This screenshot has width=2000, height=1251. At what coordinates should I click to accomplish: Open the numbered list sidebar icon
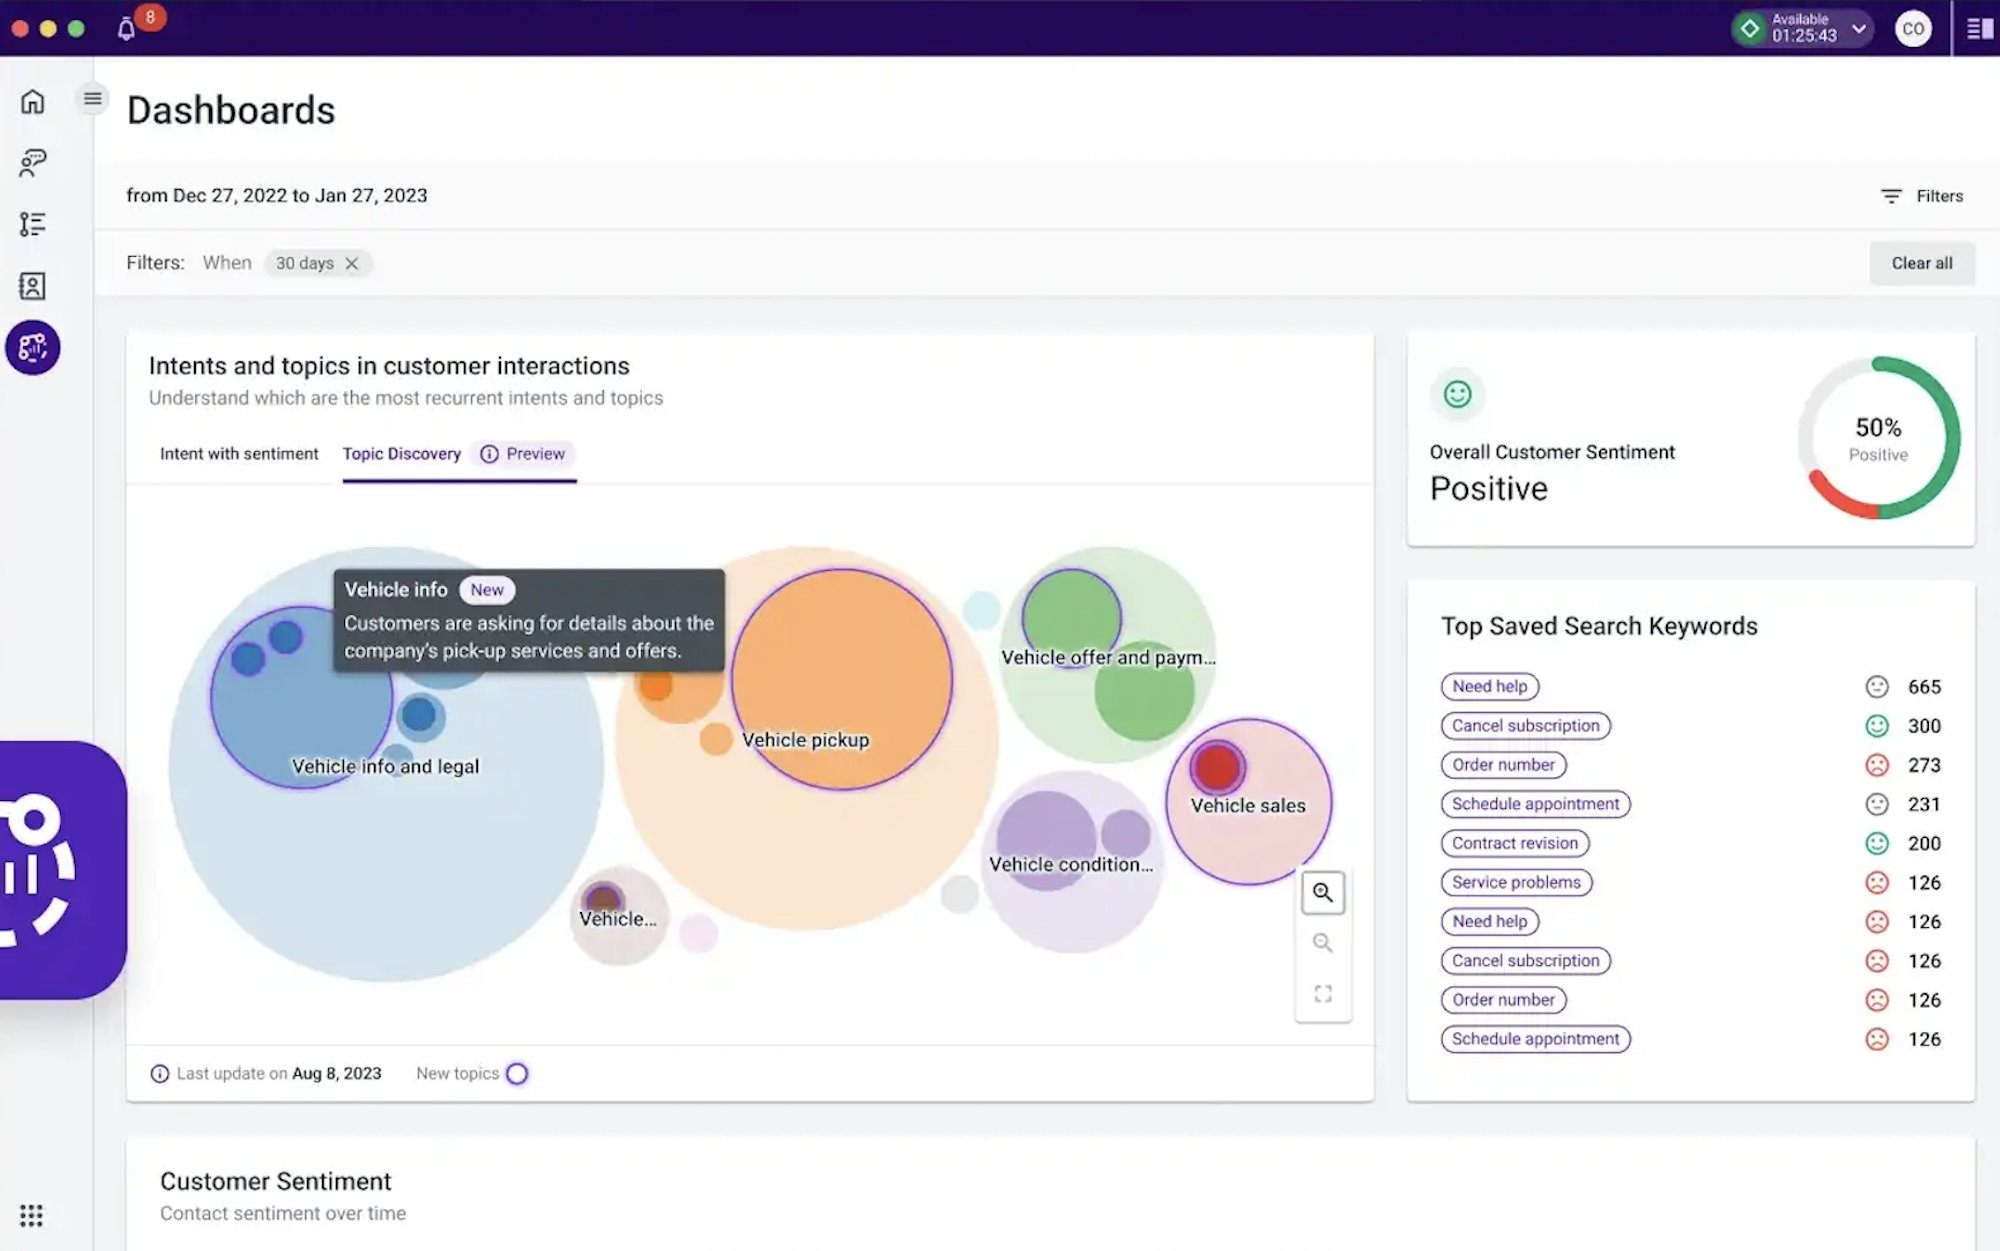click(x=33, y=224)
